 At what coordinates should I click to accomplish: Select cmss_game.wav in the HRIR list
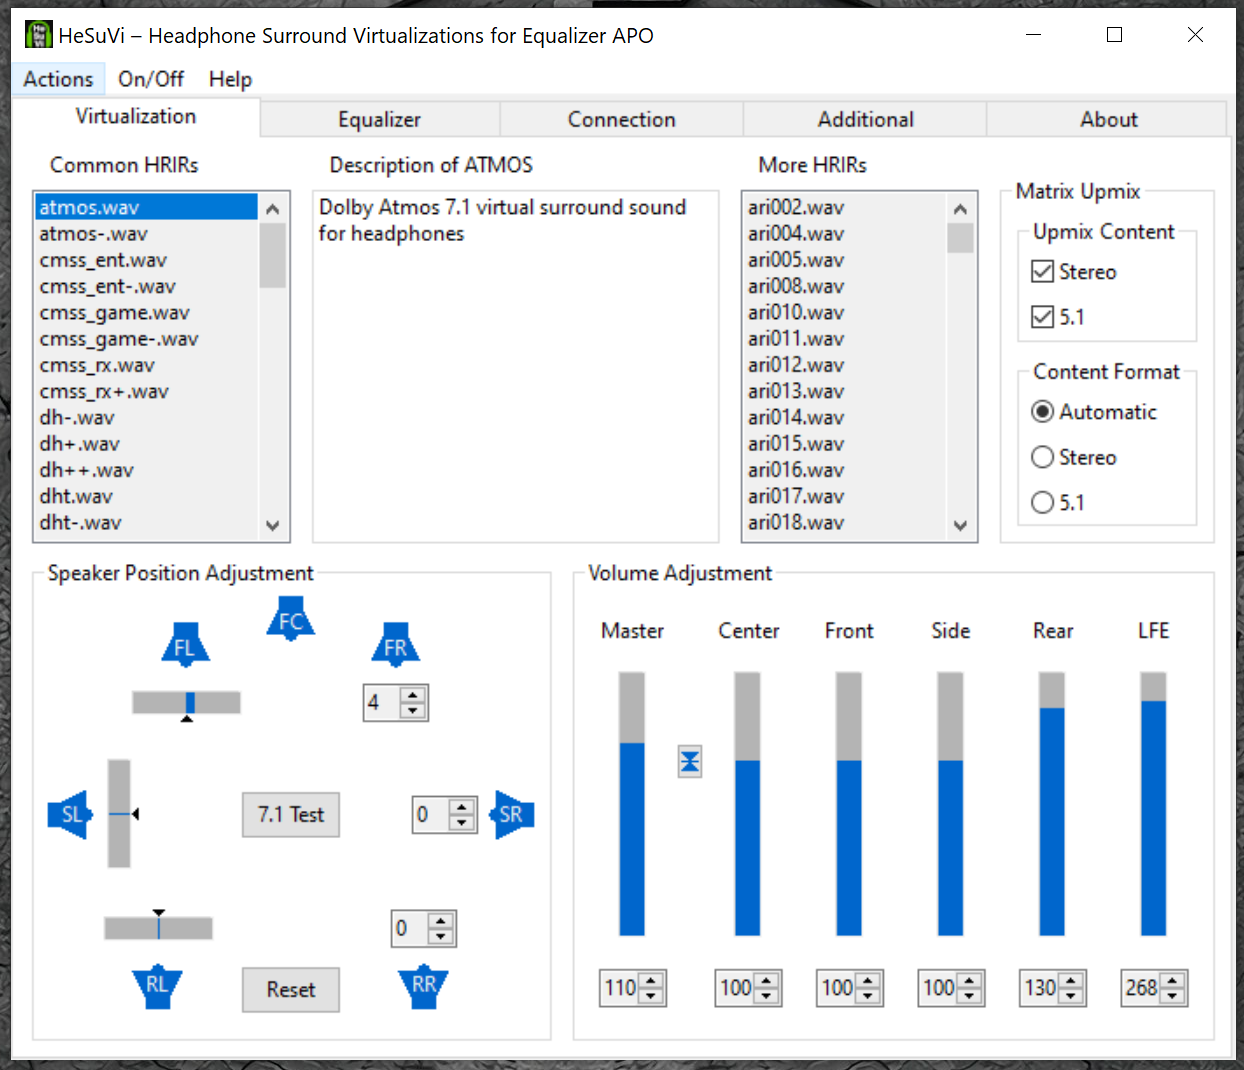[147, 312]
